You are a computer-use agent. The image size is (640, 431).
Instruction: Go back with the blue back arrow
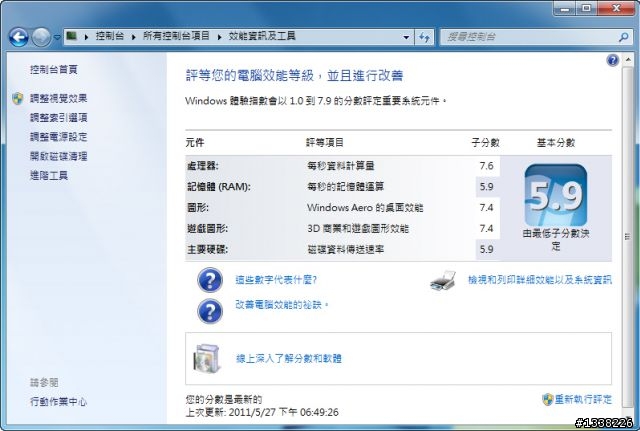tap(18, 38)
